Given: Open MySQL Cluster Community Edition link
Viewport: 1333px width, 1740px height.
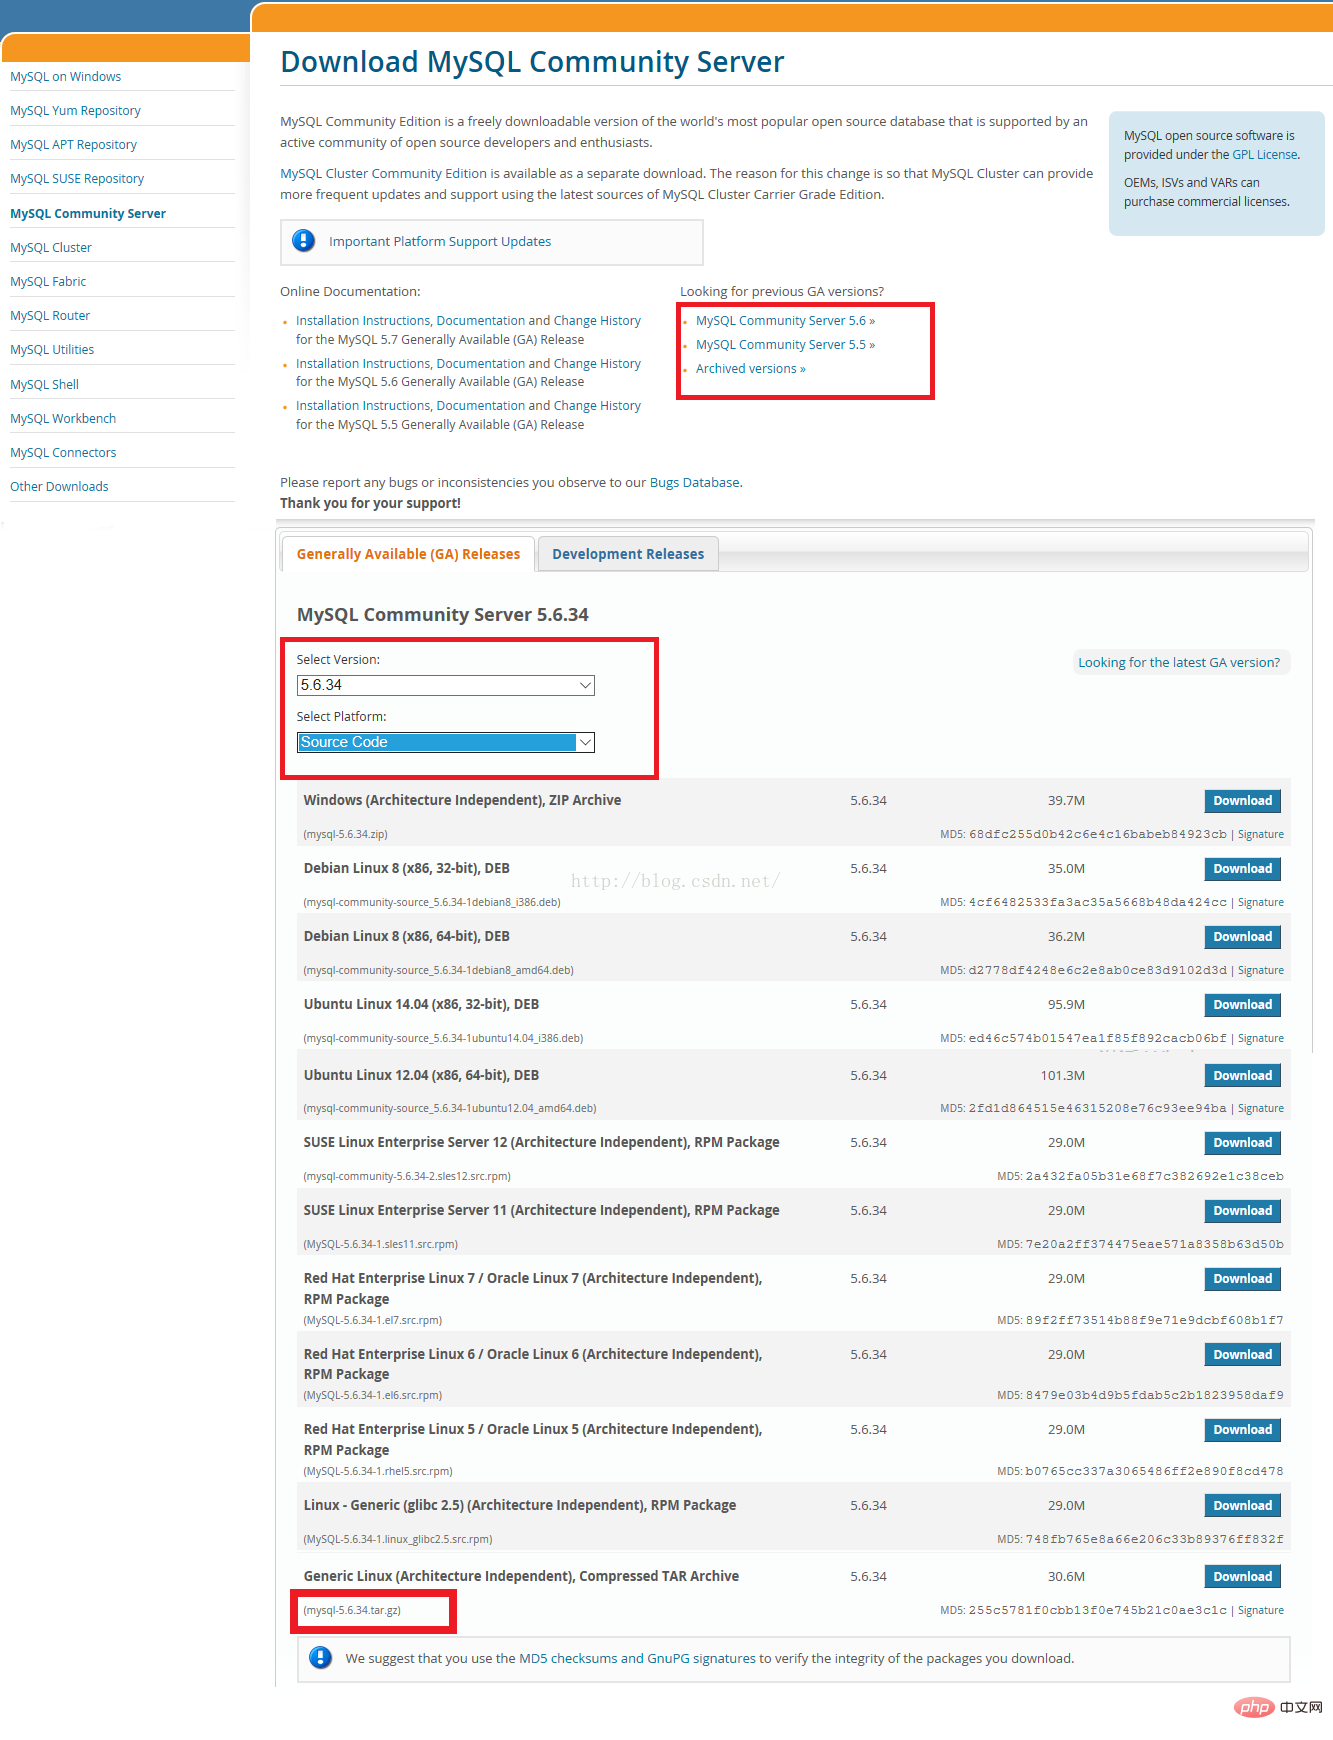Looking at the screenshot, I should [383, 174].
